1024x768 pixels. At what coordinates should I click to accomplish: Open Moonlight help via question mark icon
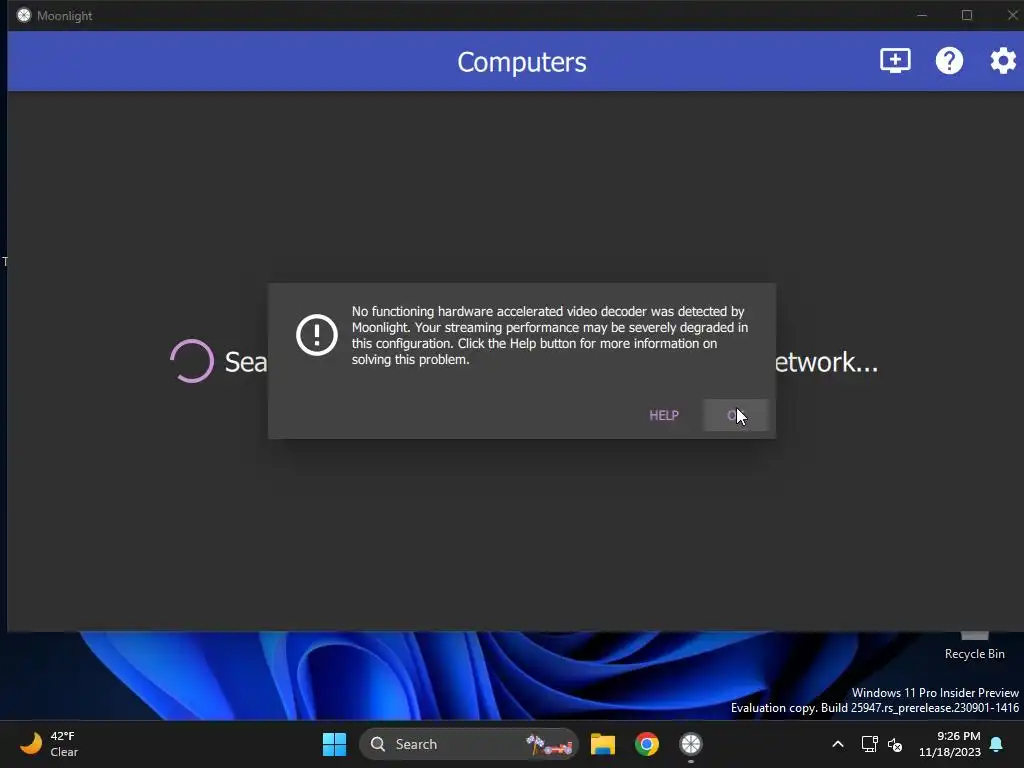tap(949, 61)
